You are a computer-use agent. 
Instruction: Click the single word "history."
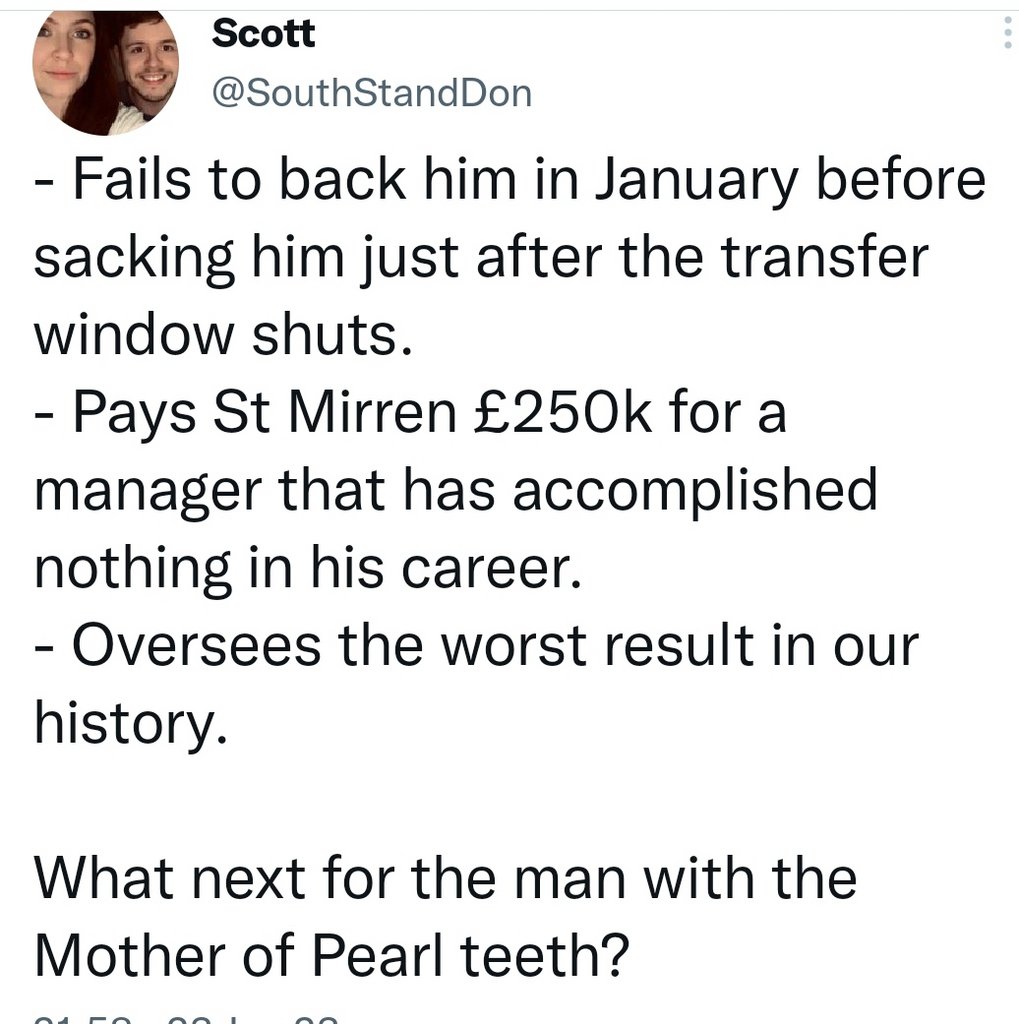(127, 720)
